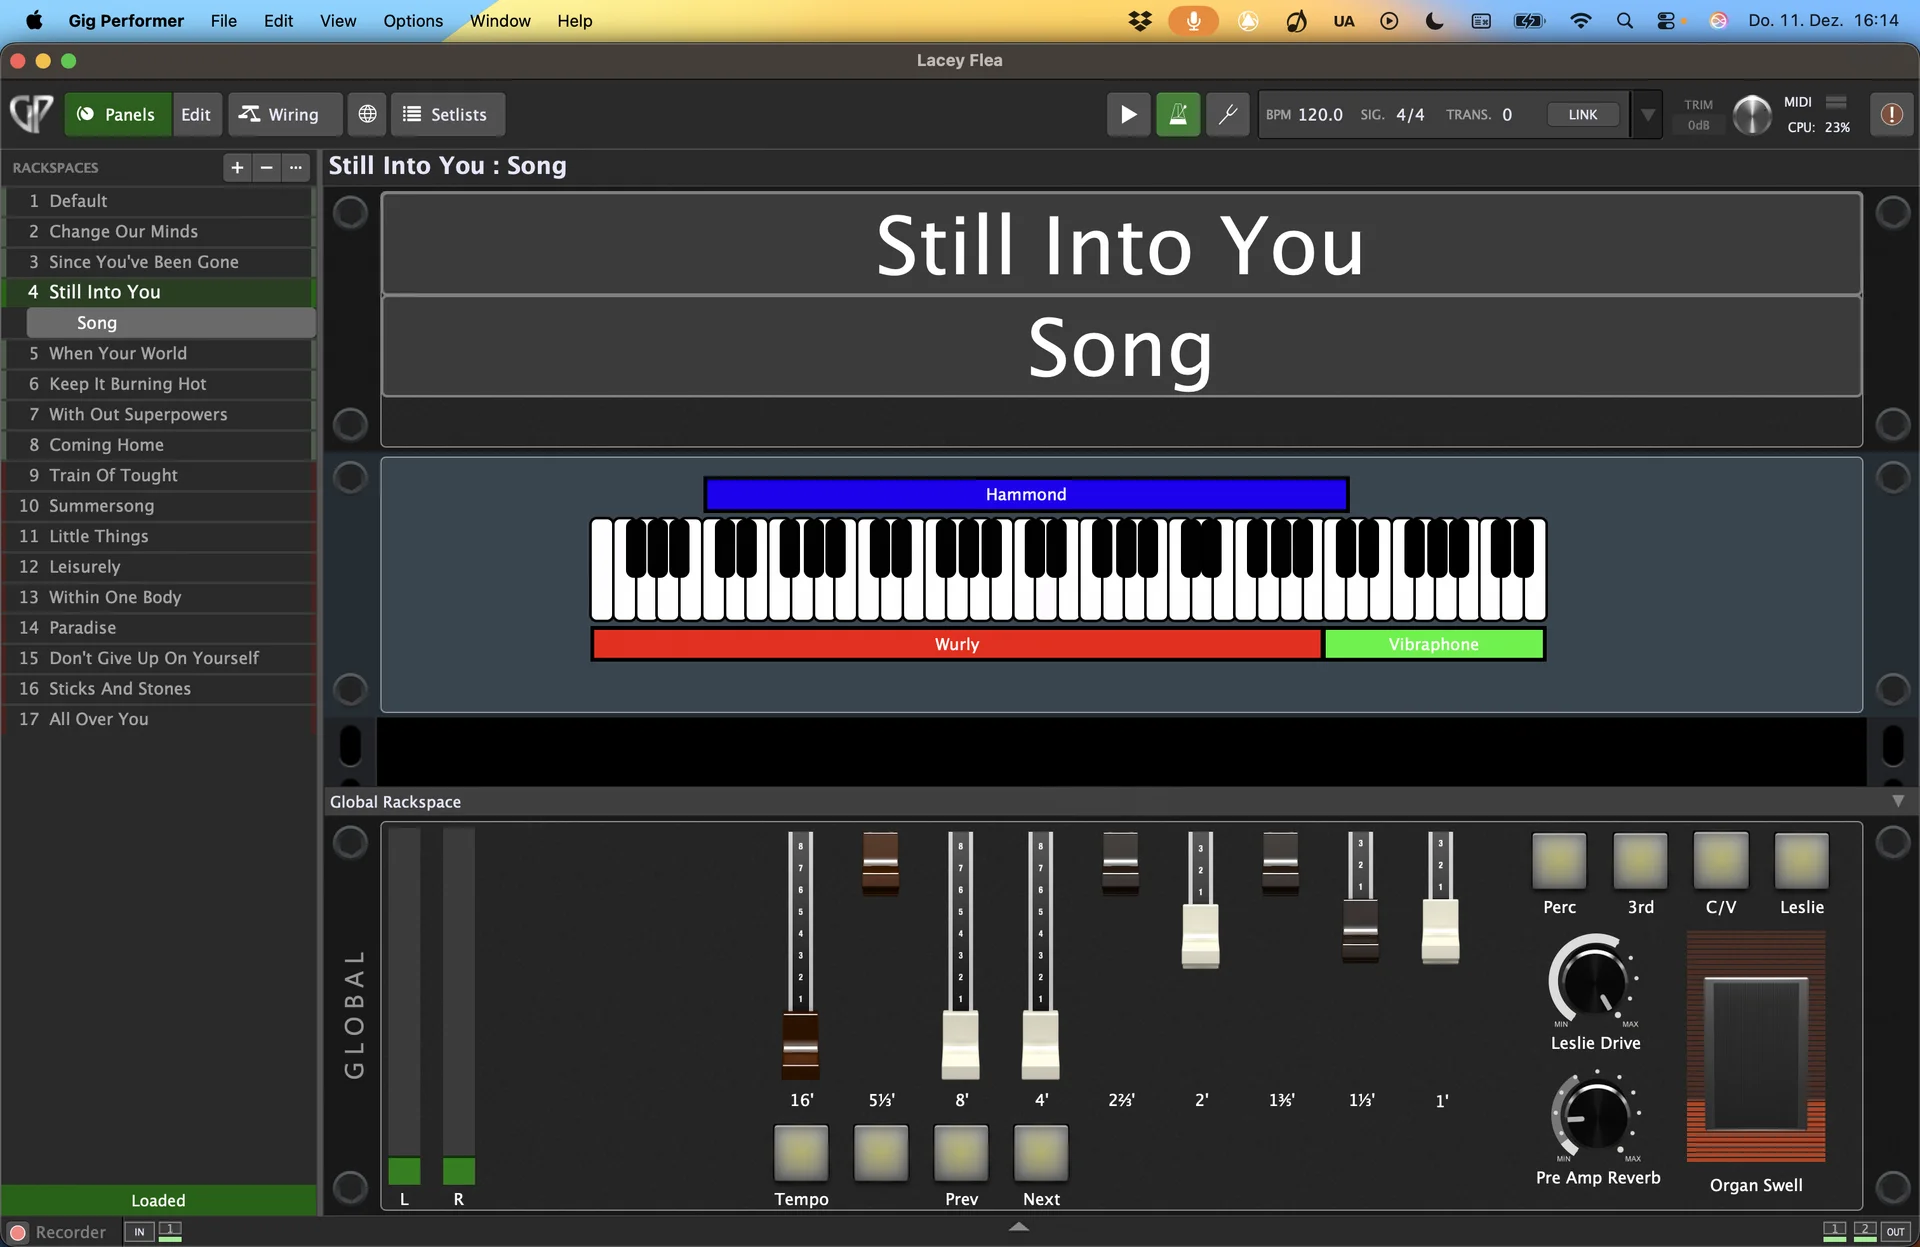Open the rackspaces more options ellipsis
Image resolution: width=1920 pixels, height=1247 pixels.
[x=295, y=168]
